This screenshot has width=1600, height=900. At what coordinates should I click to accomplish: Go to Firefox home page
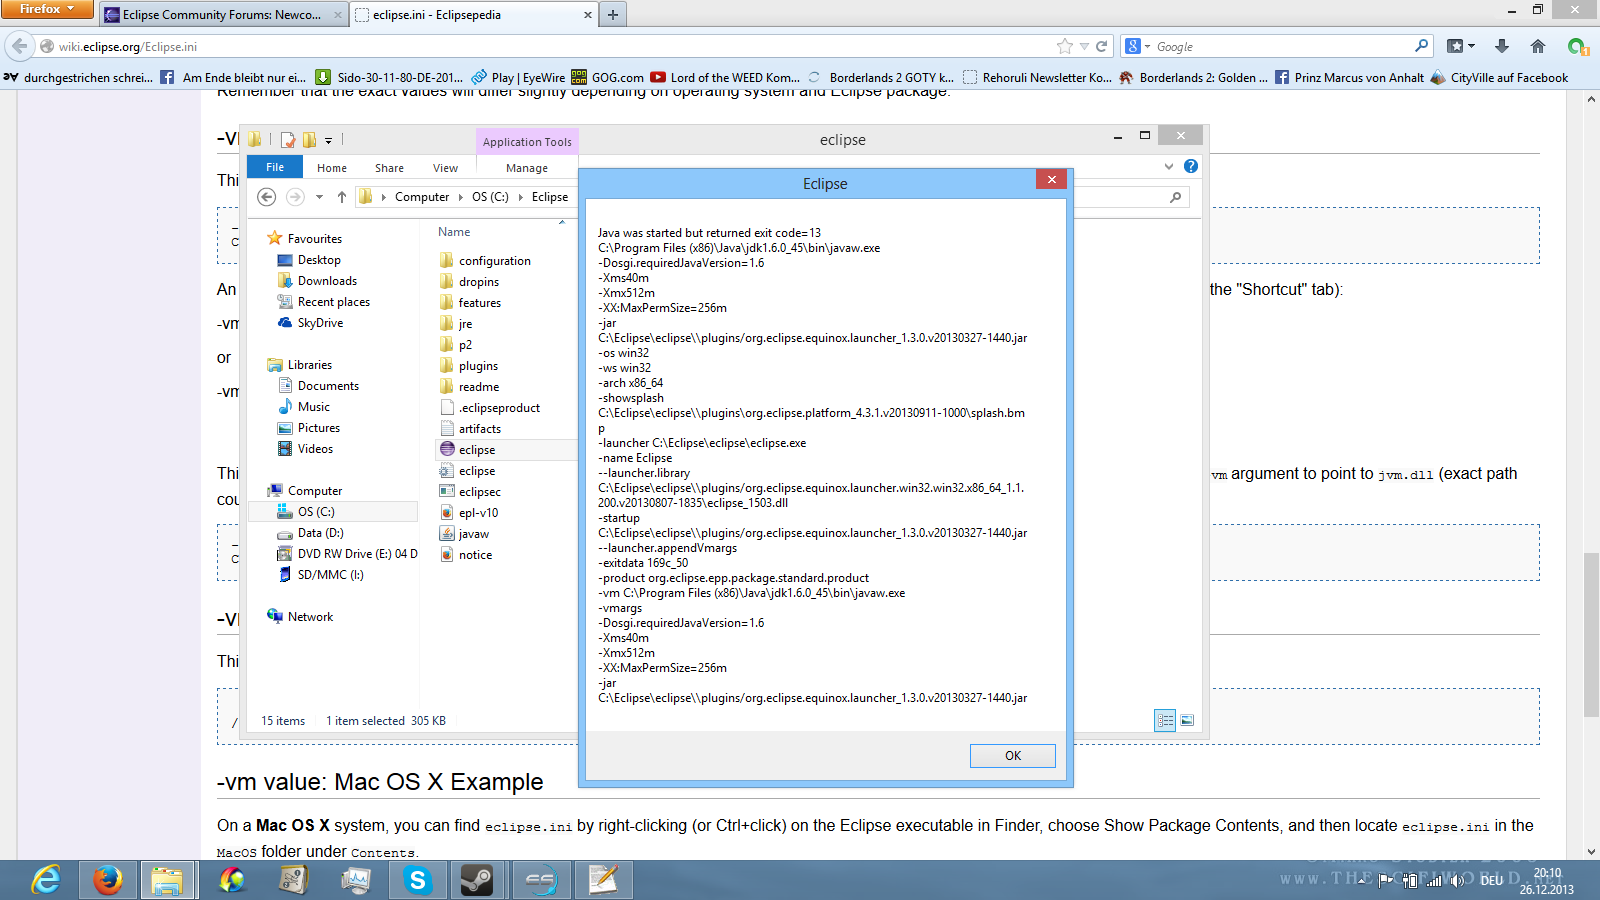pos(1538,46)
